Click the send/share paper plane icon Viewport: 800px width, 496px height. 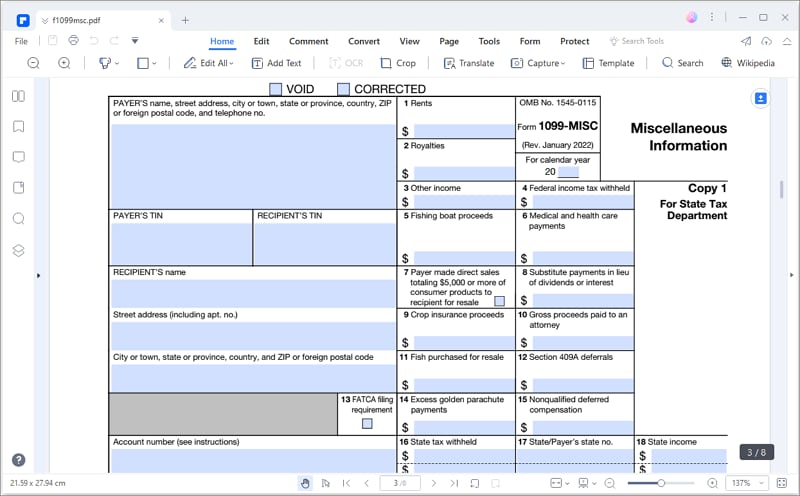(x=746, y=41)
